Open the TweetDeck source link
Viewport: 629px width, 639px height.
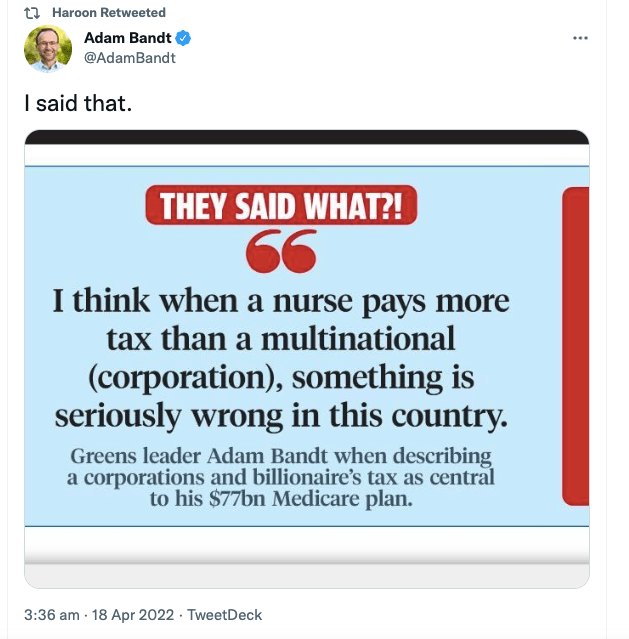[223, 614]
